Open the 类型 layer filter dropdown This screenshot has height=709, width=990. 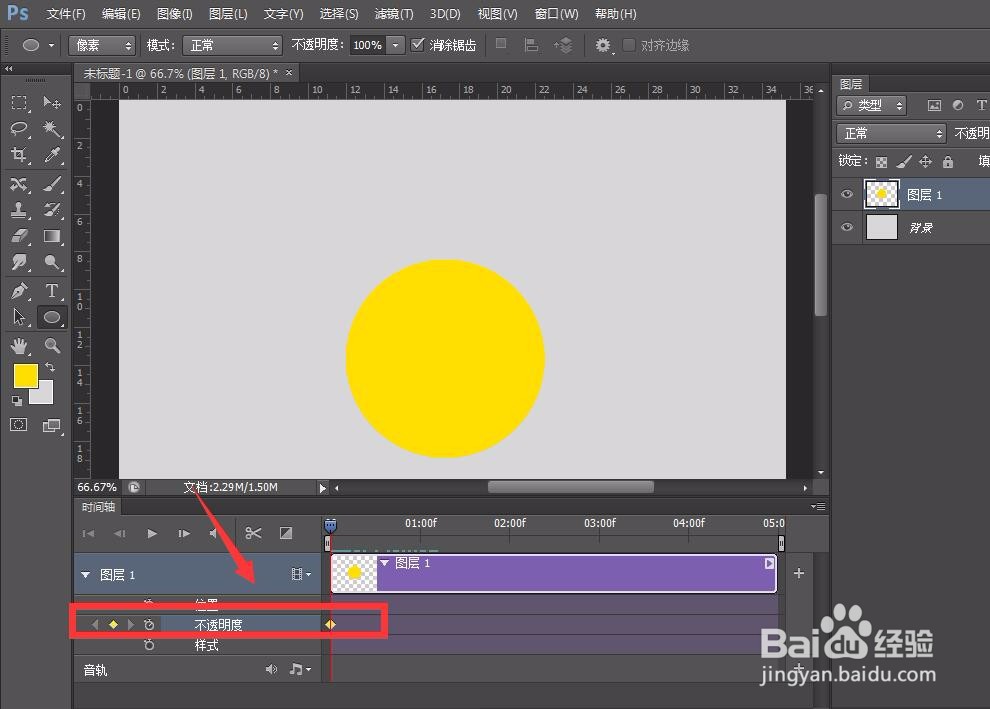click(870, 105)
